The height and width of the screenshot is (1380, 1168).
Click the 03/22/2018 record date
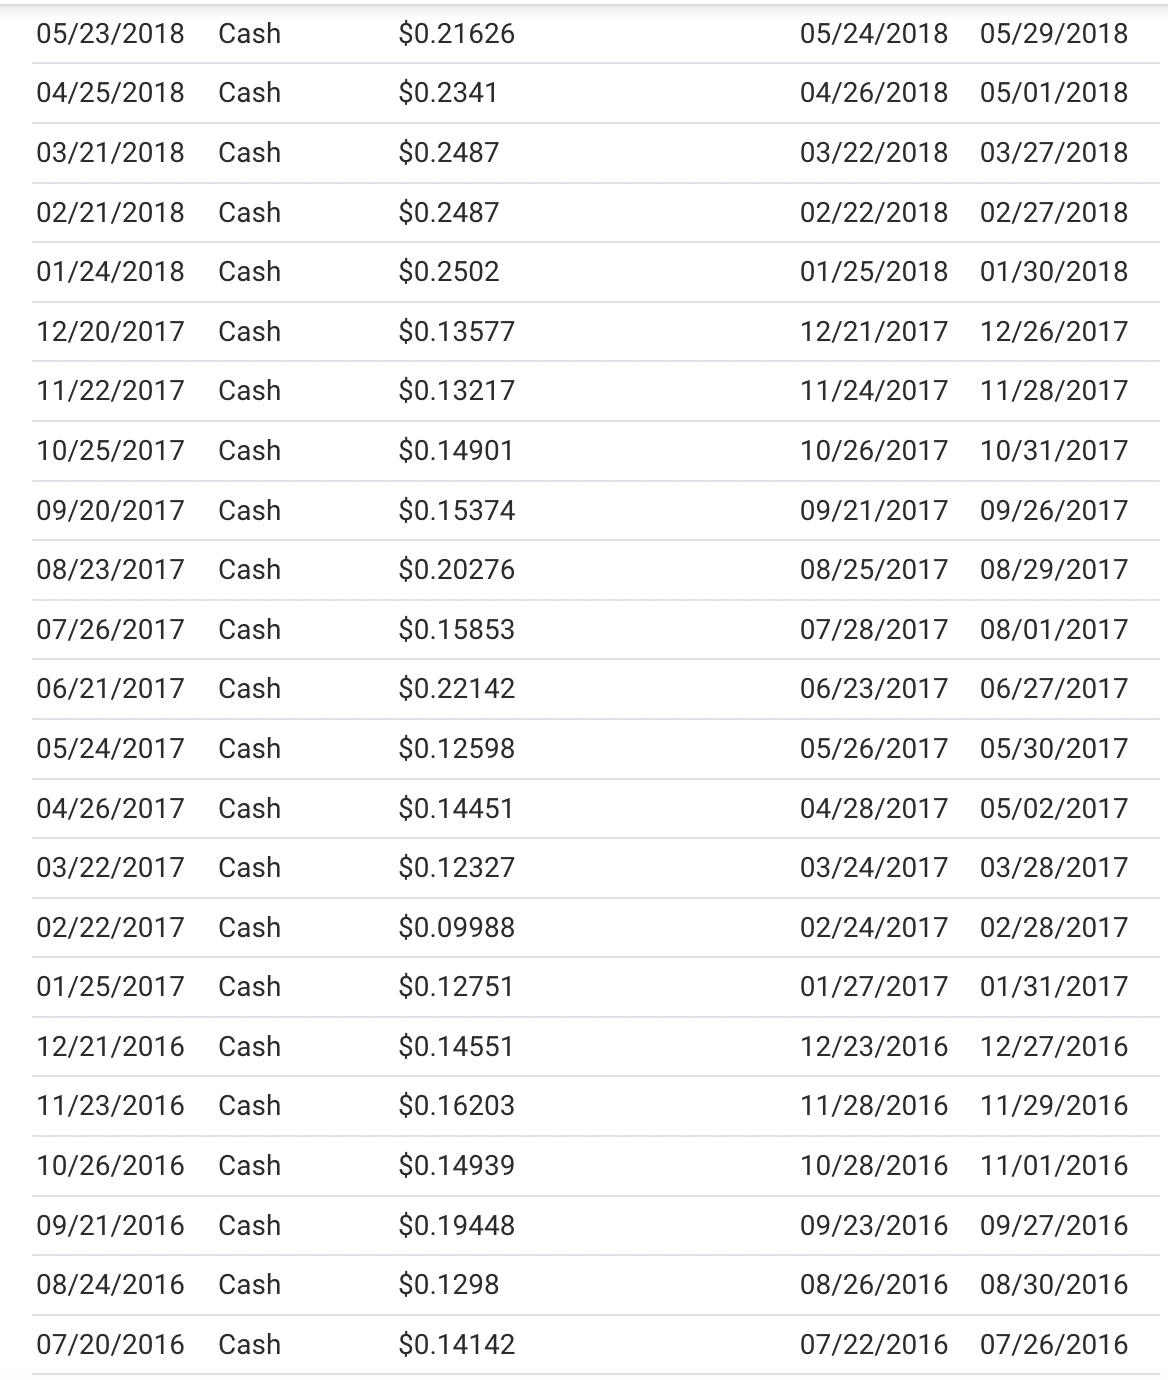873,153
